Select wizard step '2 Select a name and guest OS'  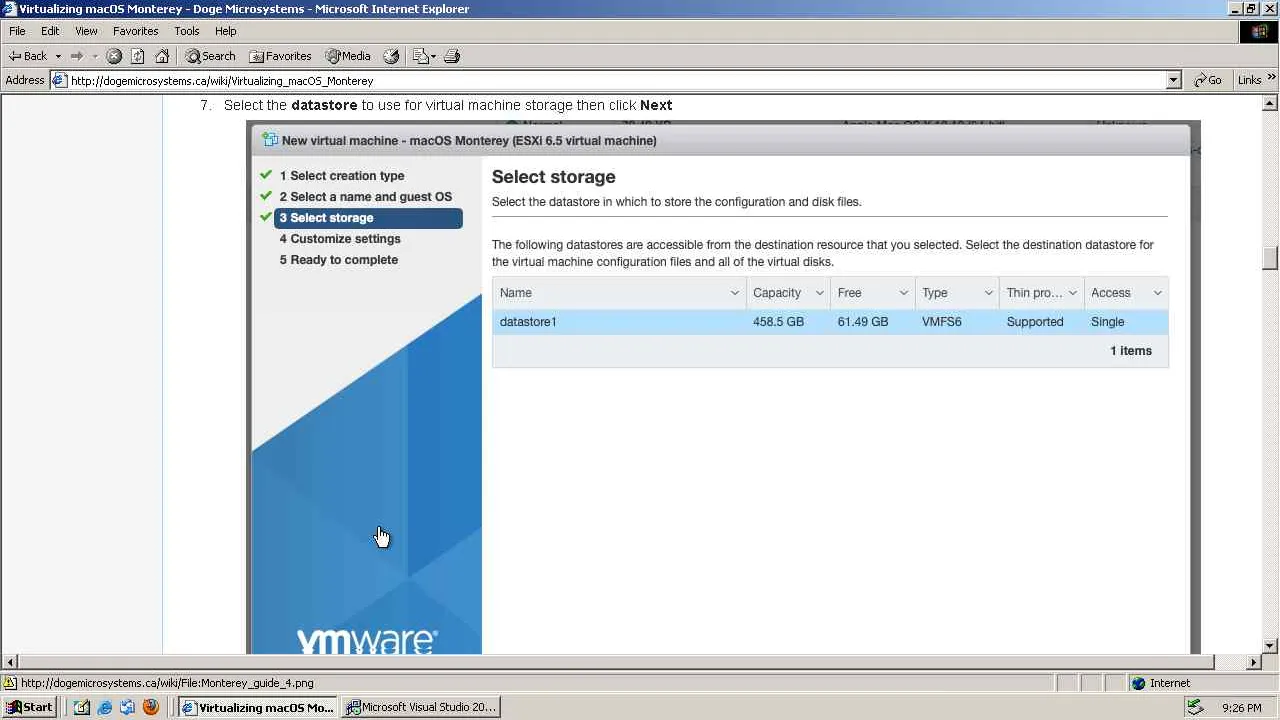366,197
